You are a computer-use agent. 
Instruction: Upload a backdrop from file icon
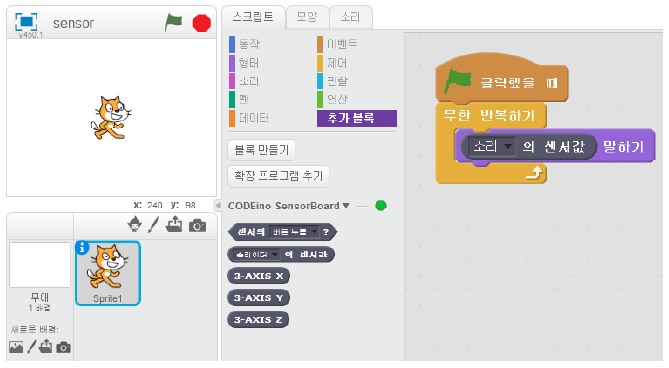(x=45, y=346)
